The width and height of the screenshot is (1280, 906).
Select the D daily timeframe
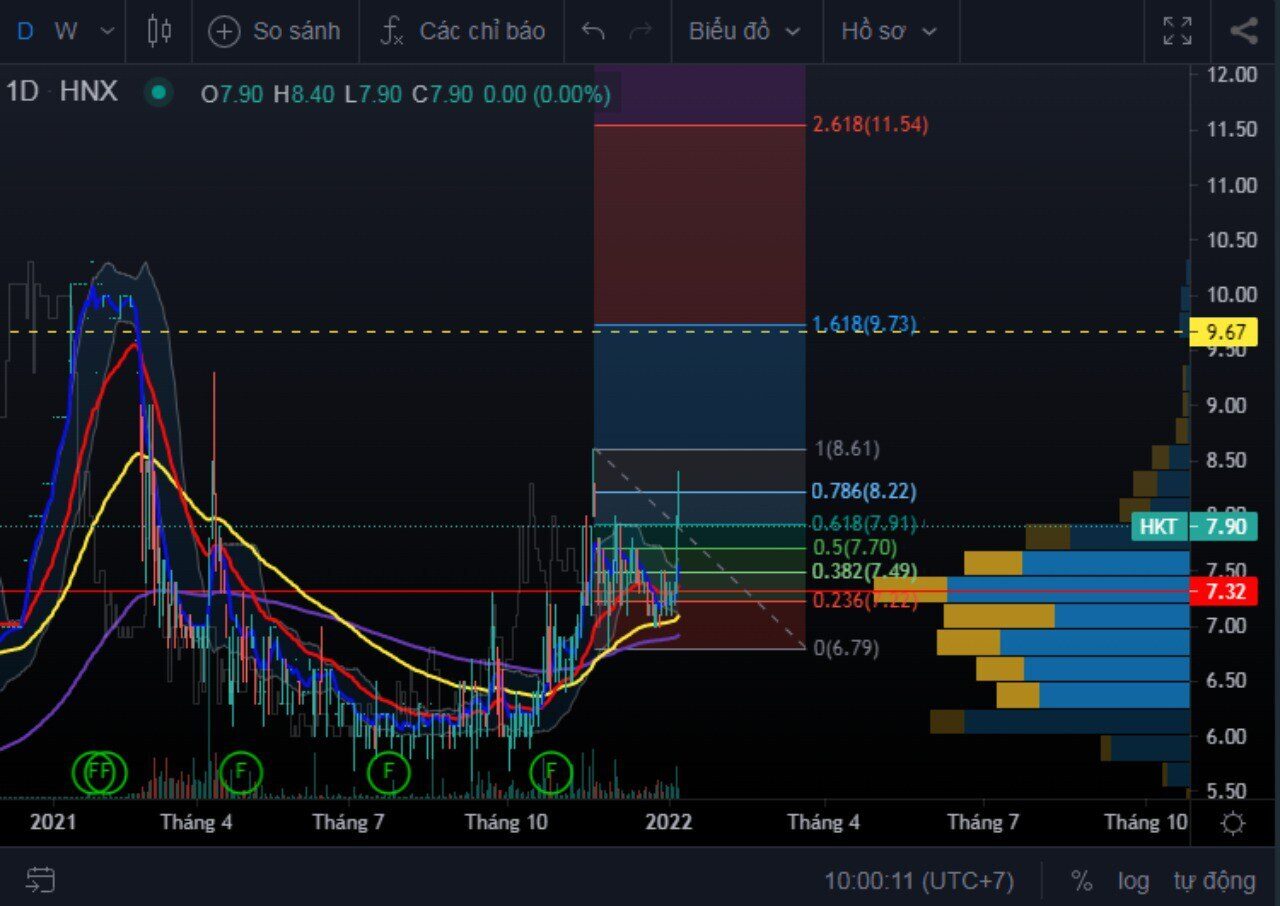(25, 31)
